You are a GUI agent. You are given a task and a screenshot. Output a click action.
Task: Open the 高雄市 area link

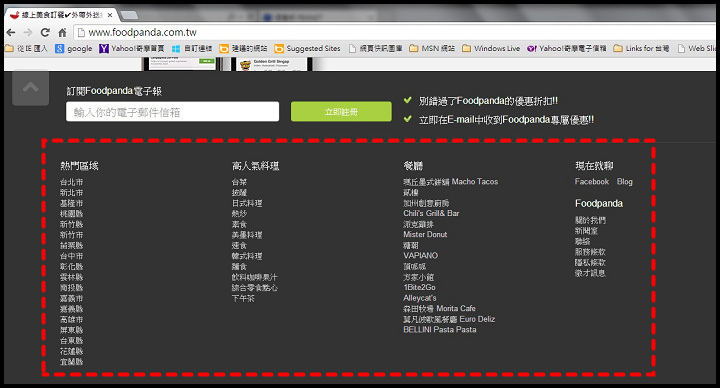[x=71, y=319]
